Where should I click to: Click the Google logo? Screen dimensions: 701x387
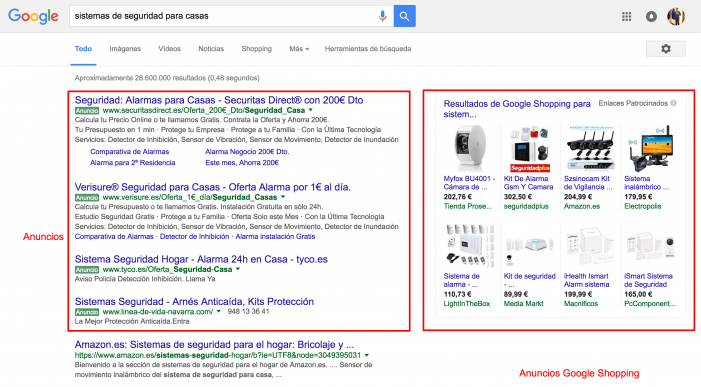coord(33,16)
